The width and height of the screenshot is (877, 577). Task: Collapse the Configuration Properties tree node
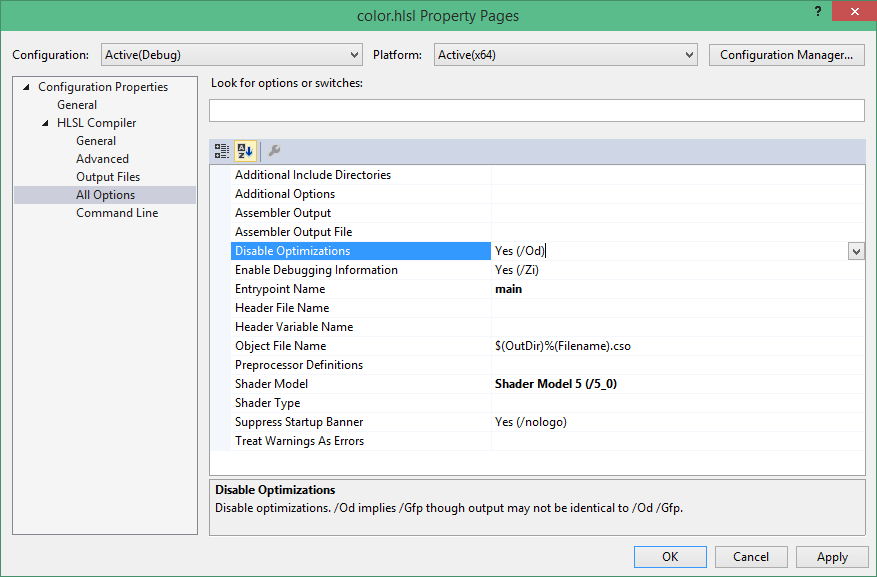point(26,87)
